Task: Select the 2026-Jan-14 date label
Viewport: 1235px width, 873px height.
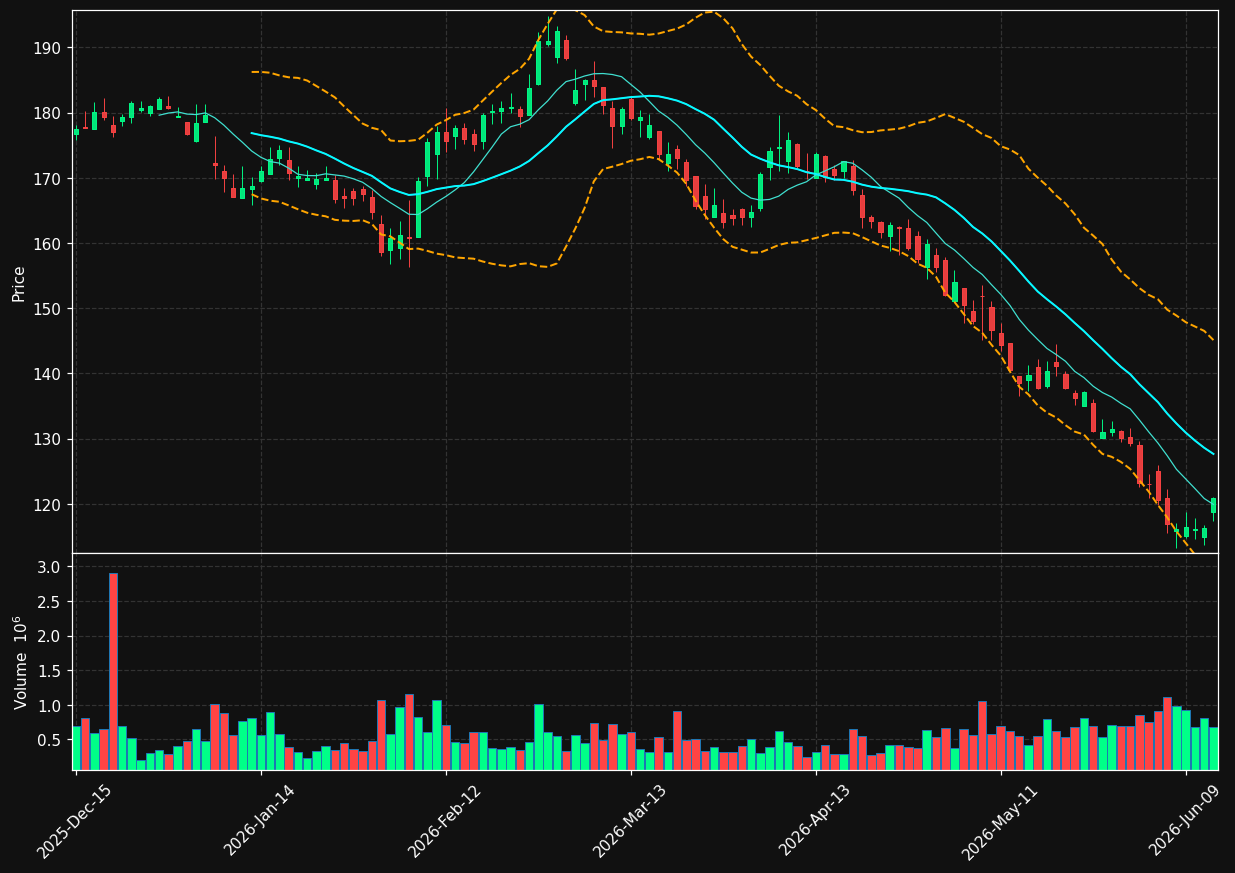Action: tap(260, 821)
